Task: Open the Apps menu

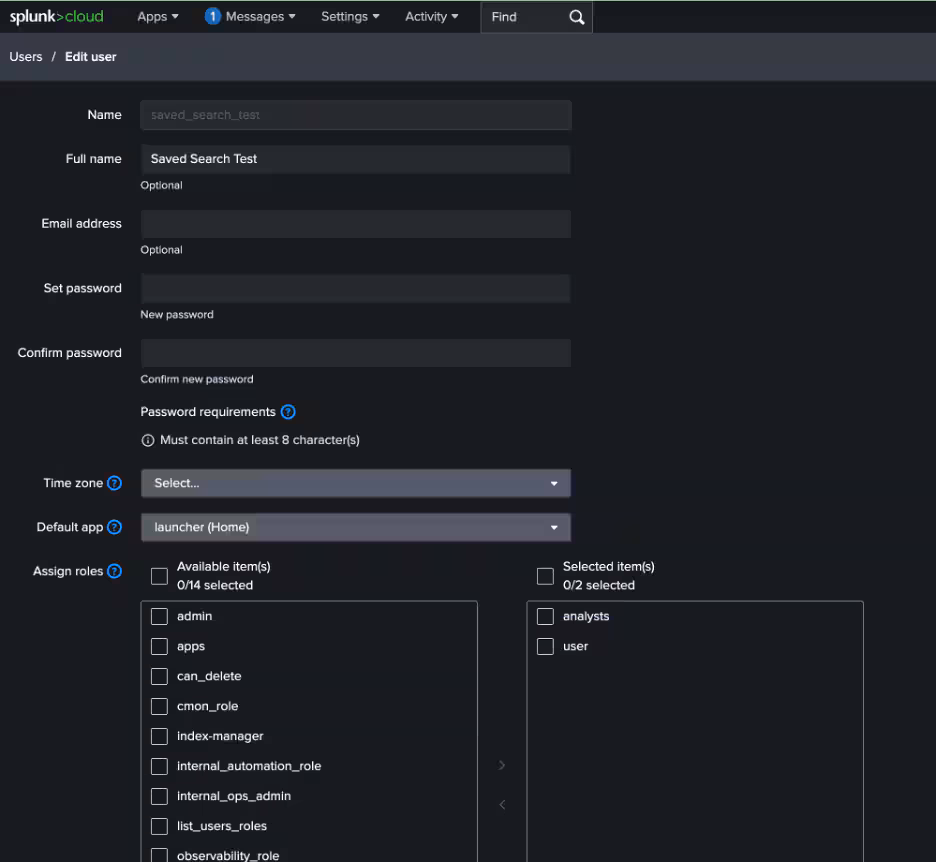Action: click(x=157, y=17)
